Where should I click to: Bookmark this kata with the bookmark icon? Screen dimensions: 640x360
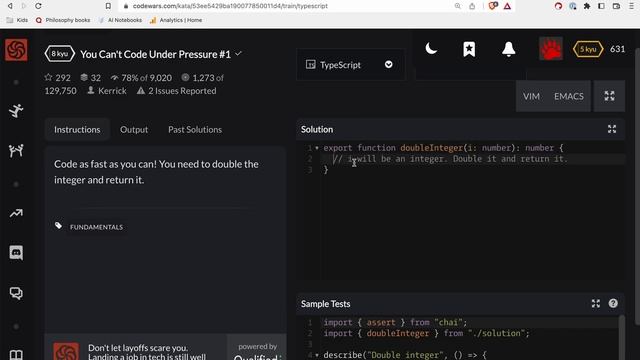469,49
